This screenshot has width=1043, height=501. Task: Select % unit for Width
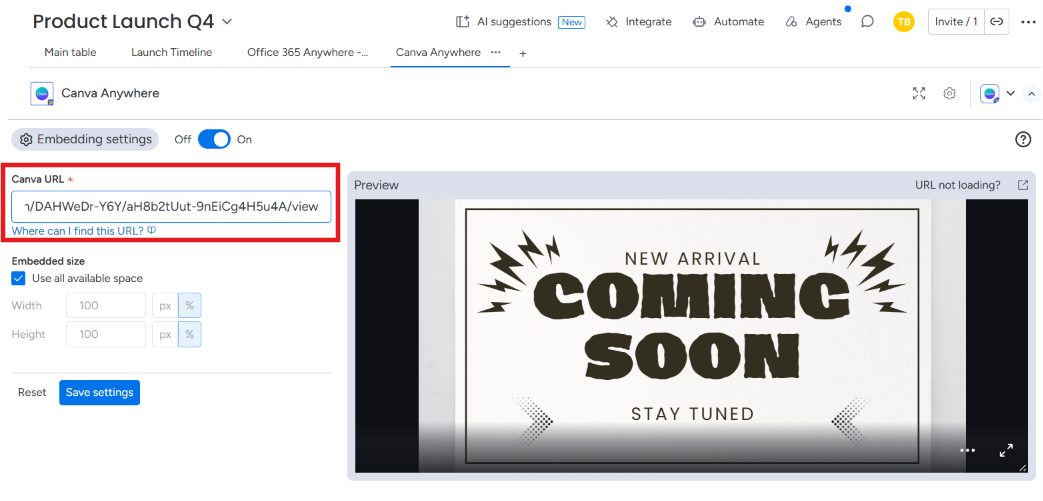(x=190, y=305)
